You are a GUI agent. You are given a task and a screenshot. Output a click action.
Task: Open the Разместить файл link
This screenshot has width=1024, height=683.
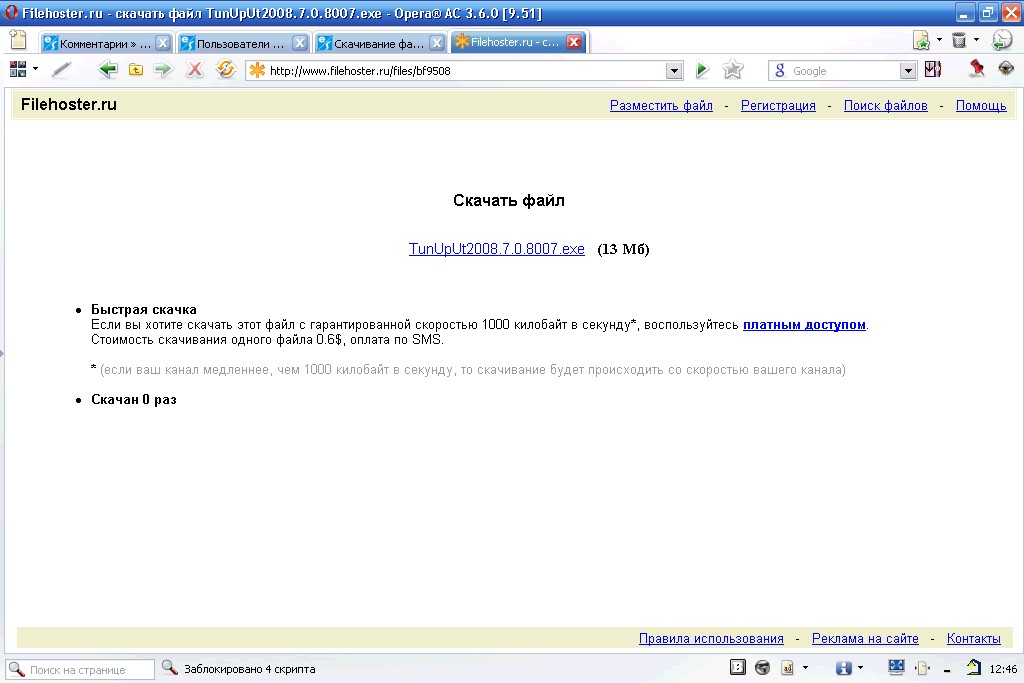(661, 105)
